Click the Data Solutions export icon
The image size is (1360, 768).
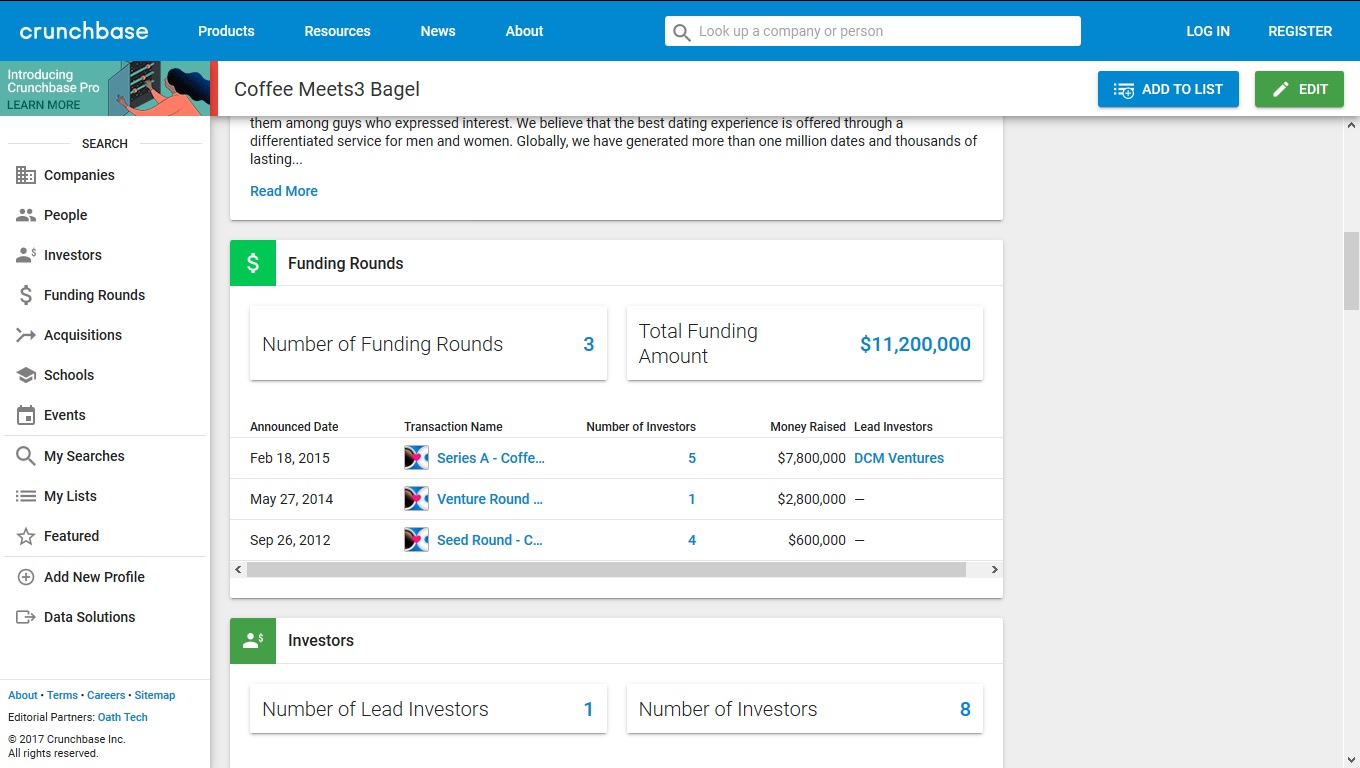point(26,617)
